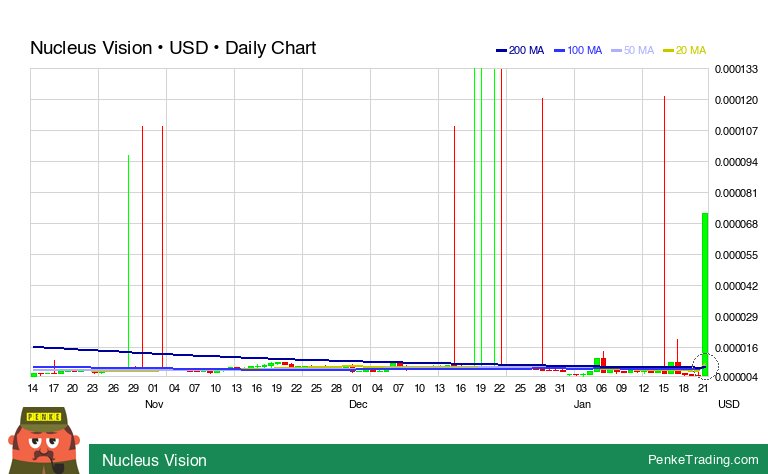Click the 0.000133 price axis label
Screen dimensions: 768x474
point(736,69)
